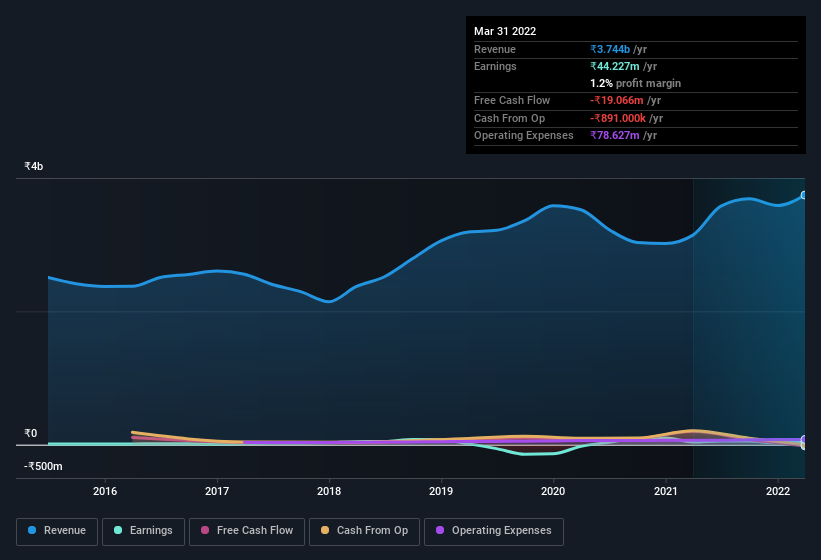This screenshot has width=821, height=560.
Task: Toggle the Cash From Op legend button
Action: [364, 531]
